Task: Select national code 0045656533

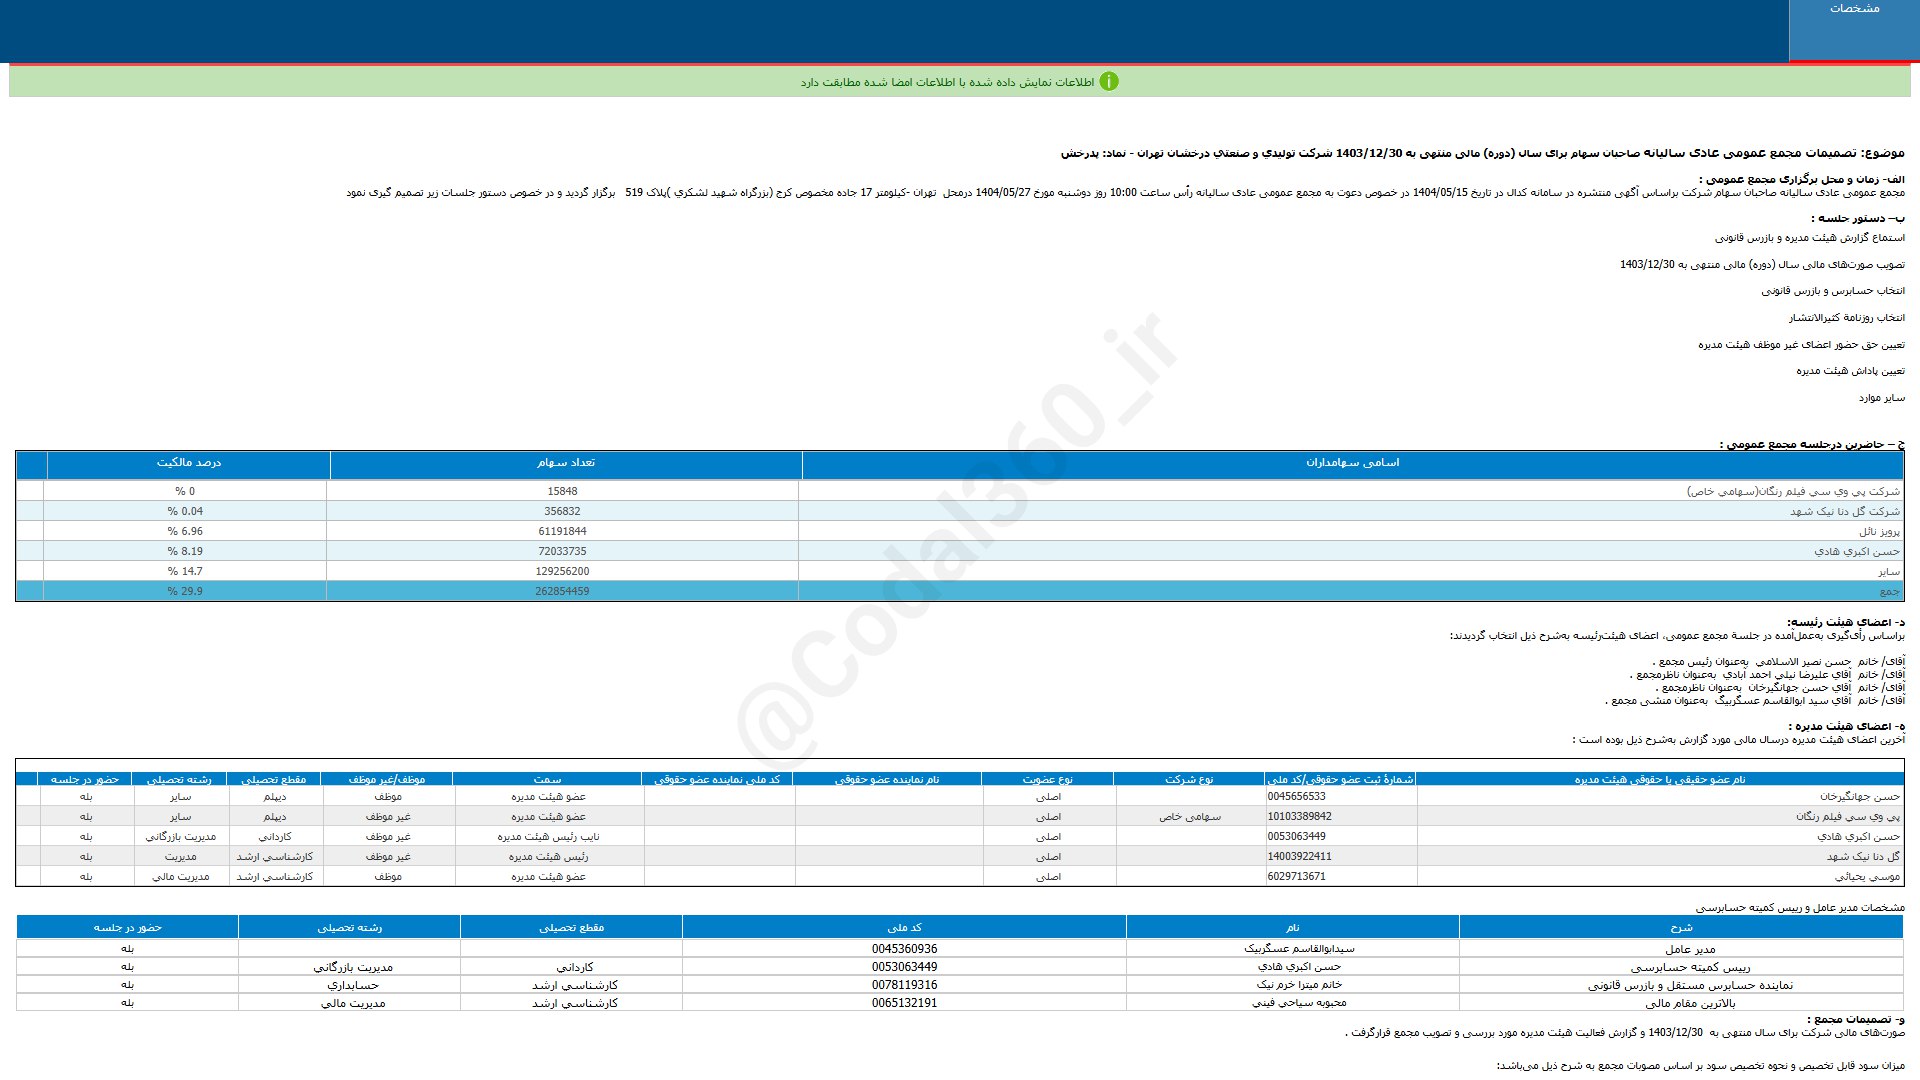Action: (x=1296, y=797)
